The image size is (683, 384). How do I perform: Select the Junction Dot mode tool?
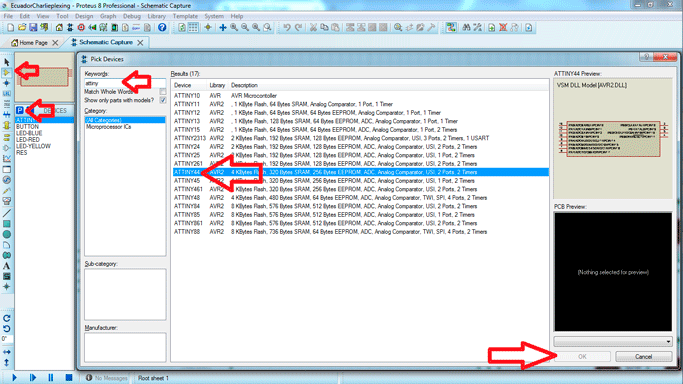pyautogui.click(x=7, y=83)
